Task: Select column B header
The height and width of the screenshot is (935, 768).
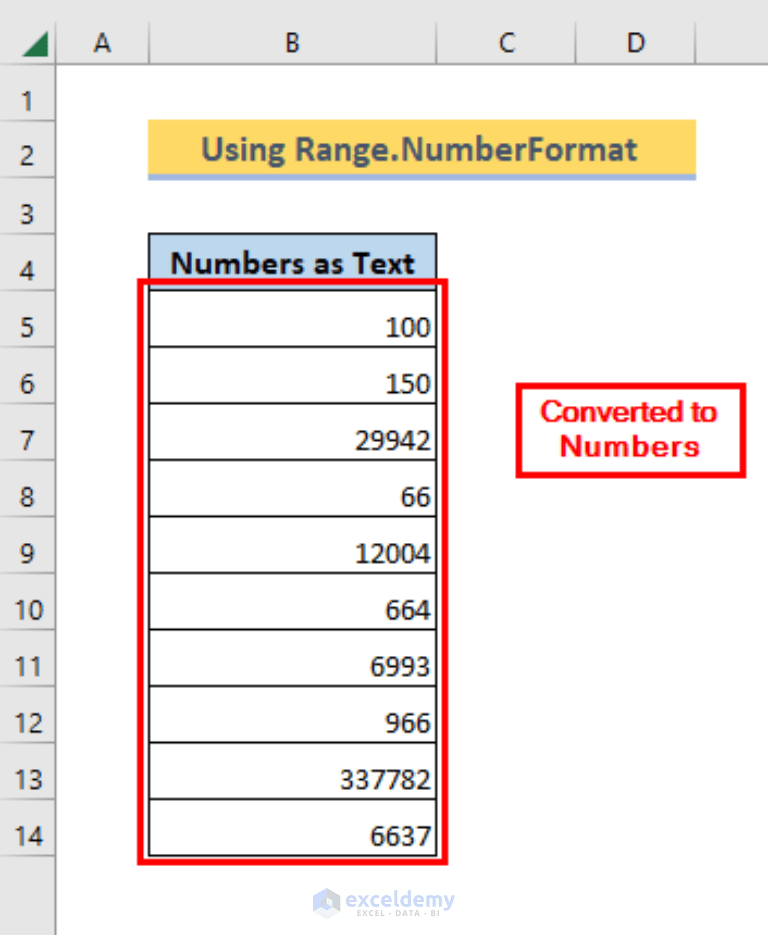Action: 293,43
